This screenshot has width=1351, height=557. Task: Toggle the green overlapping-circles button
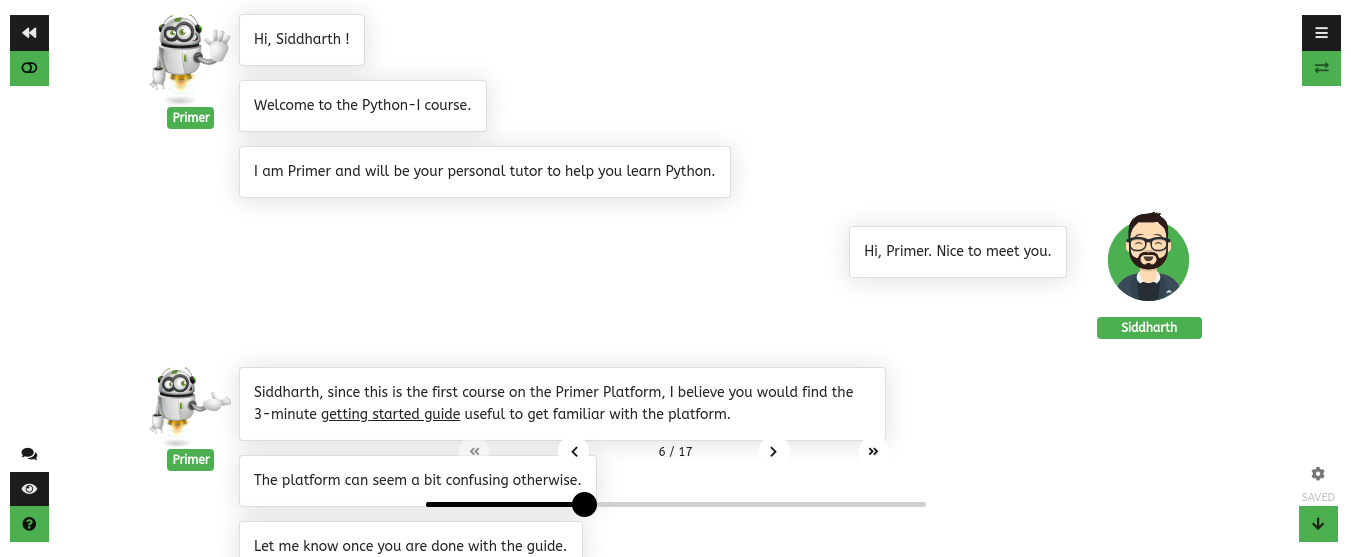coord(29,68)
